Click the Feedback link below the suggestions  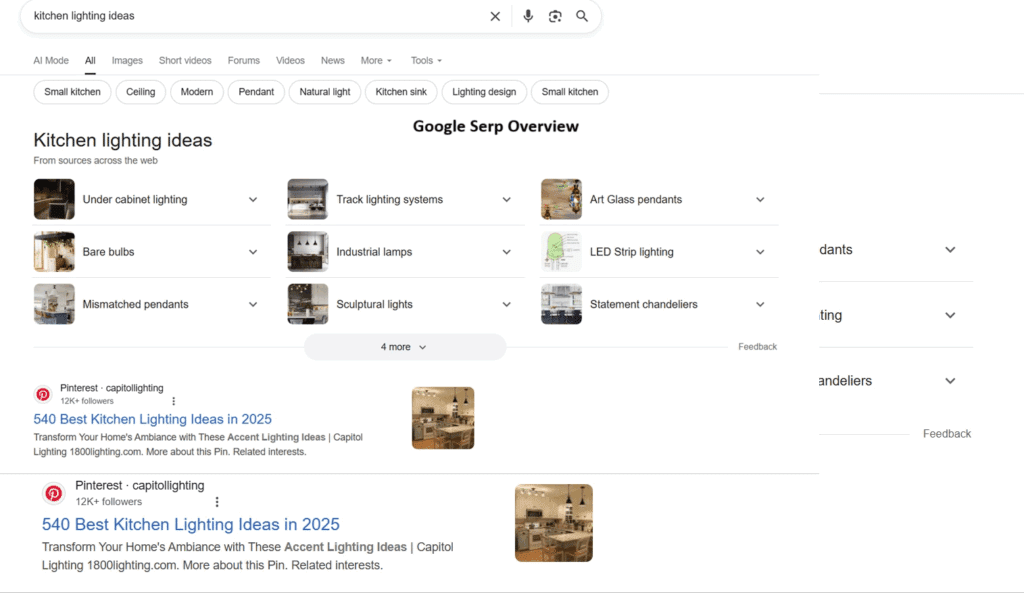[757, 346]
